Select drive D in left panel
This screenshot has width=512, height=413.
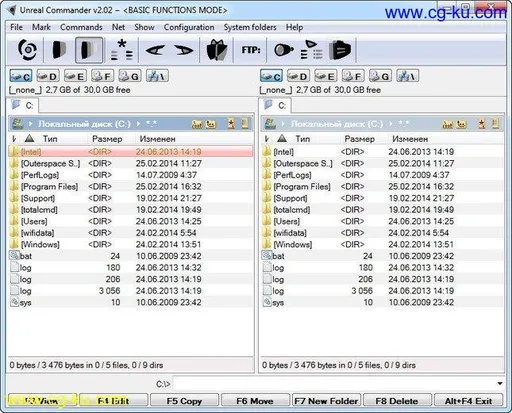(48, 76)
